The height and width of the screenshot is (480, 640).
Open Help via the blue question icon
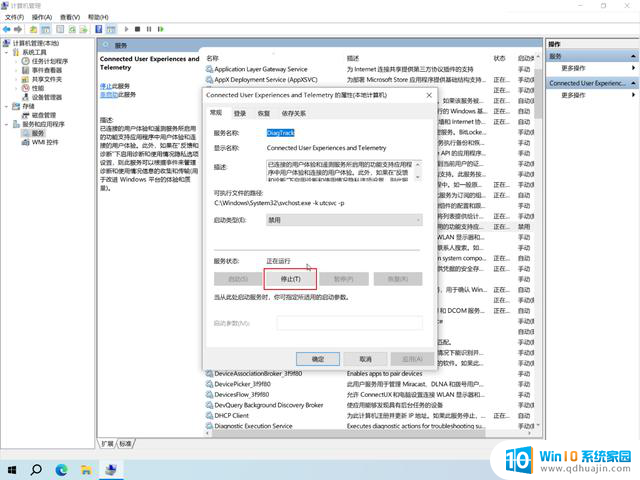pos(99,29)
